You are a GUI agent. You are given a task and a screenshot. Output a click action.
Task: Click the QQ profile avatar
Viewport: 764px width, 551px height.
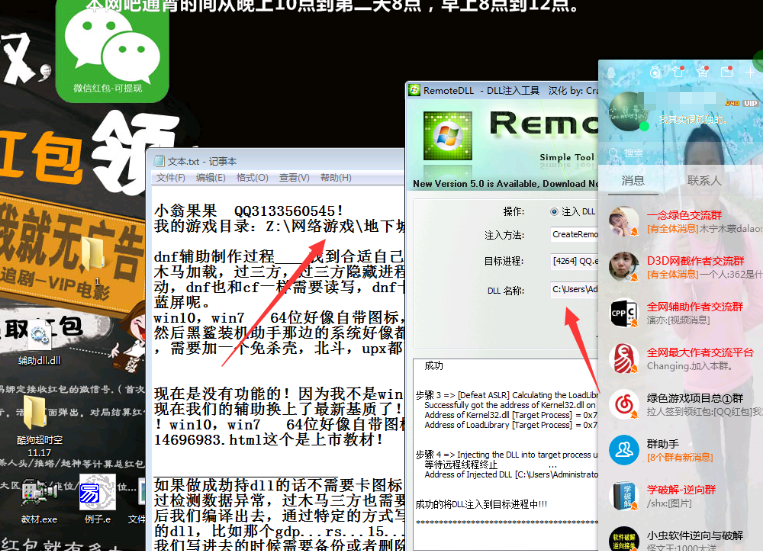(629, 111)
